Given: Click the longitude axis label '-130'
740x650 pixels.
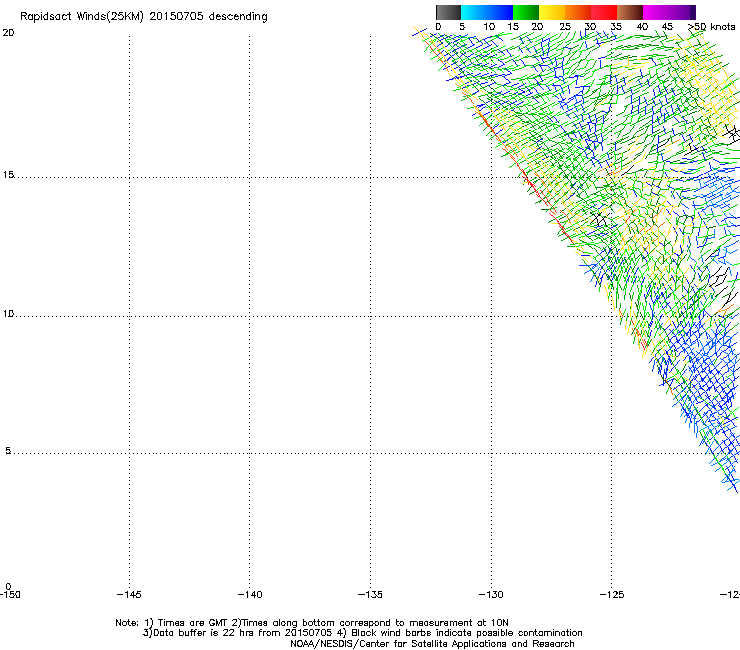Looking at the screenshot, I should click(491, 594).
